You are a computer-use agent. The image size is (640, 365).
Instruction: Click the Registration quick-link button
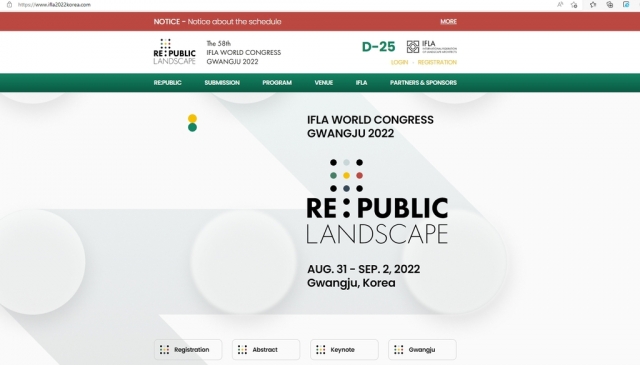(x=188, y=349)
